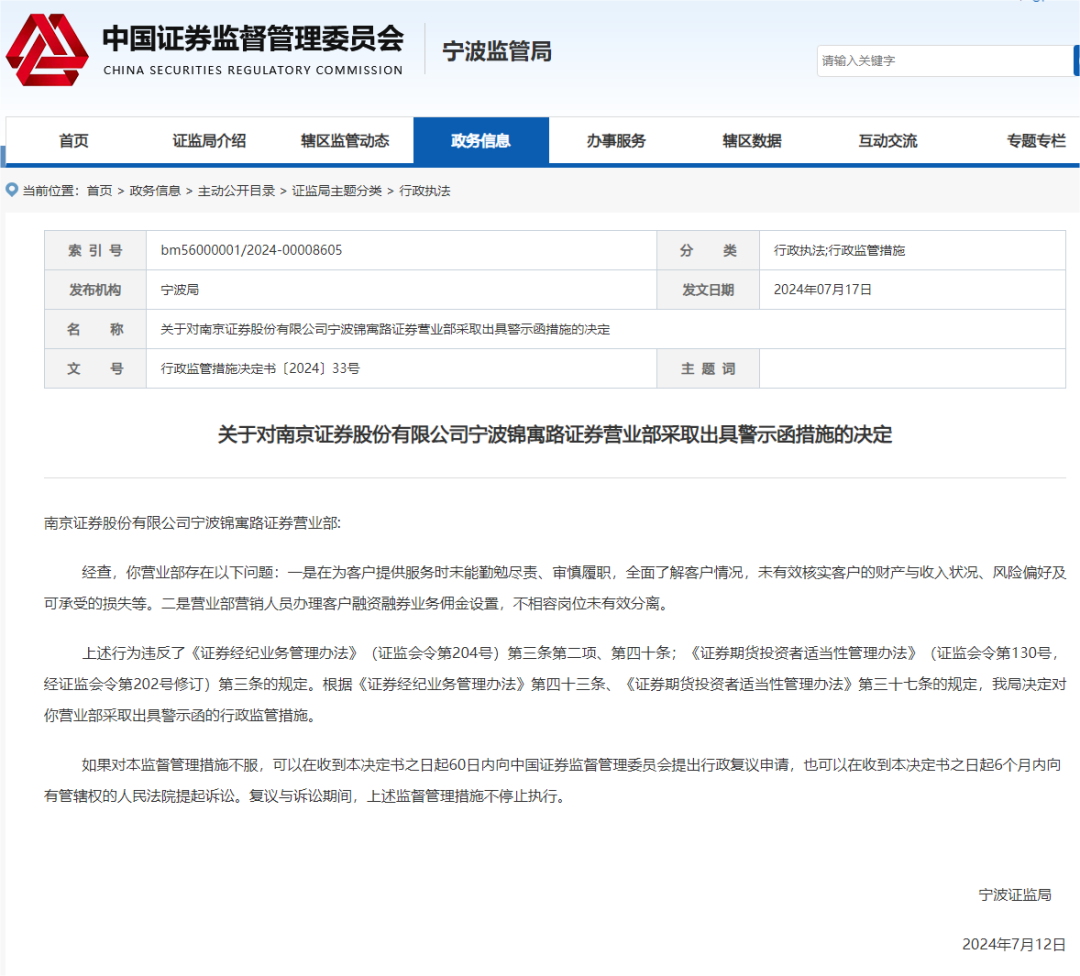Viewport: 1080px width, 976px height.
Task: Click the 发布机构 label cell
Action: [x=95, y=290]
